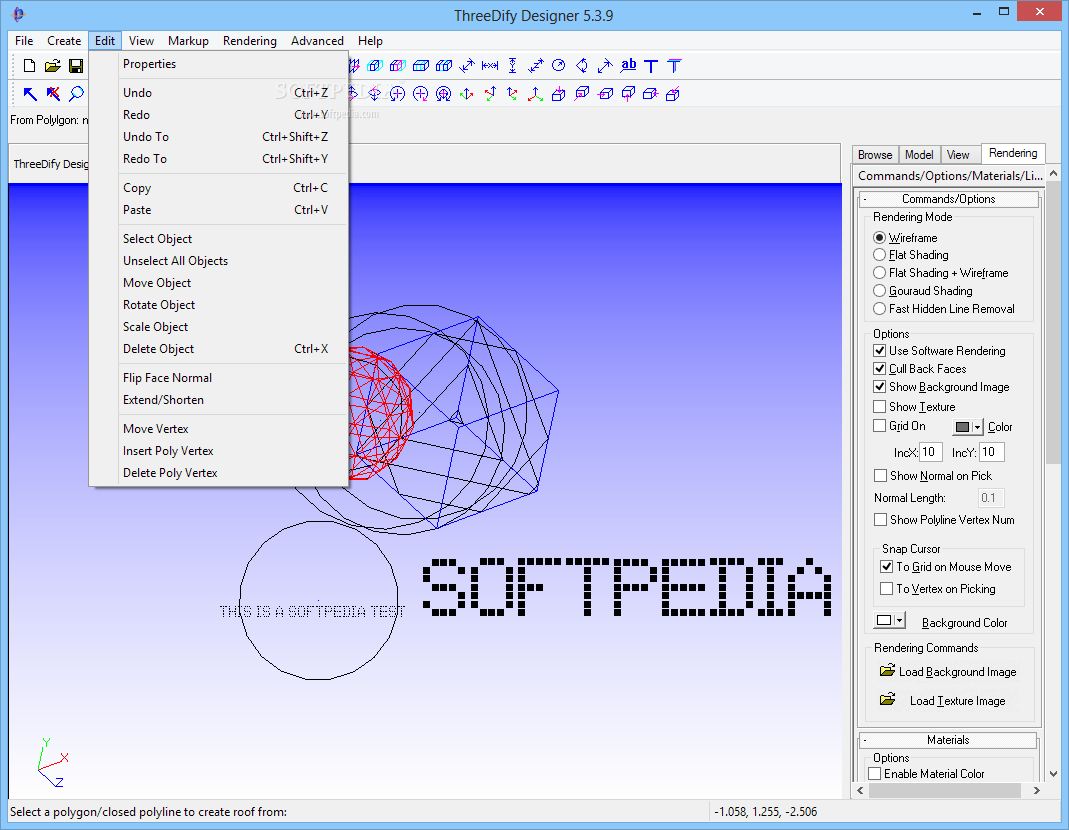Select Flat Shading + Wireframe mode
The width and height of the screenshot is (1069, 830).
[x=879, y=272]
